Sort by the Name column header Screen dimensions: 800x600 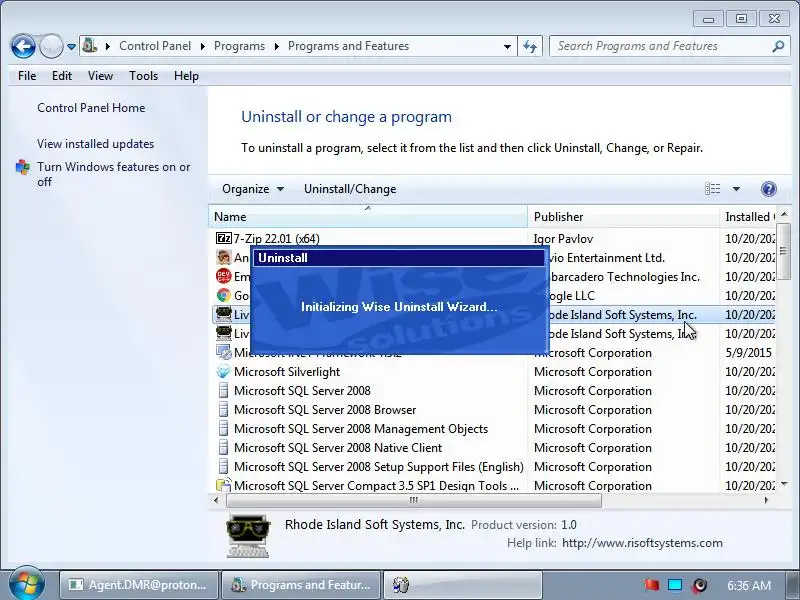point(368,217)
